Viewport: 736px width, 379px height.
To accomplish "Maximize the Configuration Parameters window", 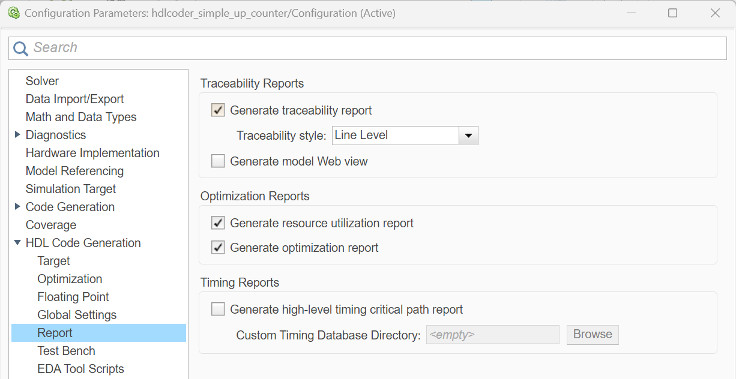I will pos(672,13).
